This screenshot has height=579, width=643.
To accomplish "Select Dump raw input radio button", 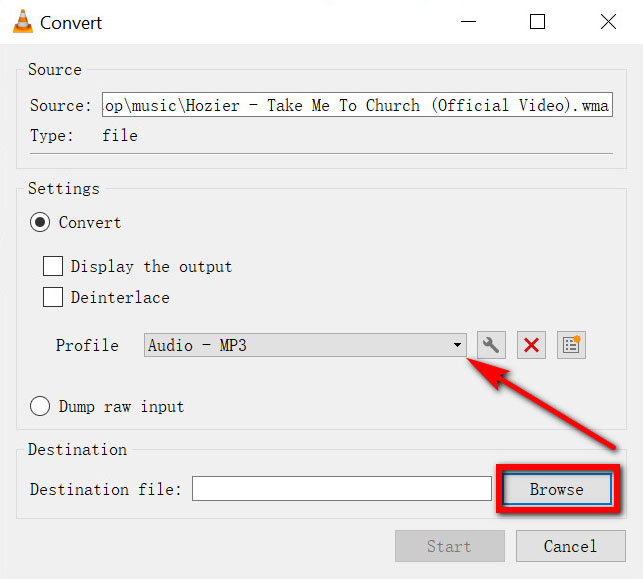I will (40, 406).
